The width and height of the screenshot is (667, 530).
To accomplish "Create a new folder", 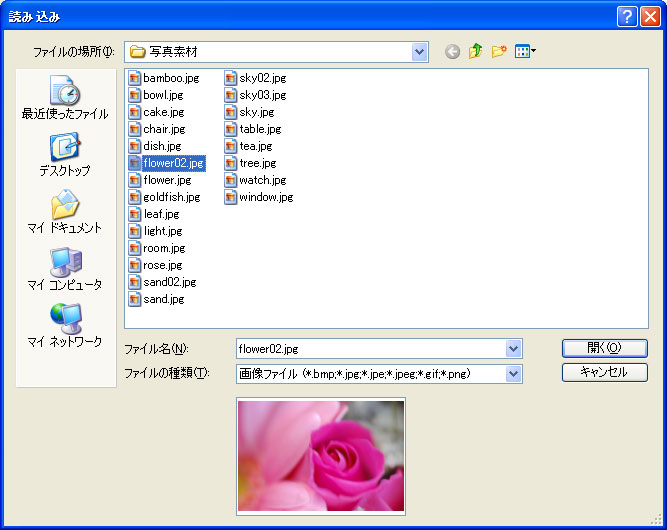I will click(x=499, y=51).
